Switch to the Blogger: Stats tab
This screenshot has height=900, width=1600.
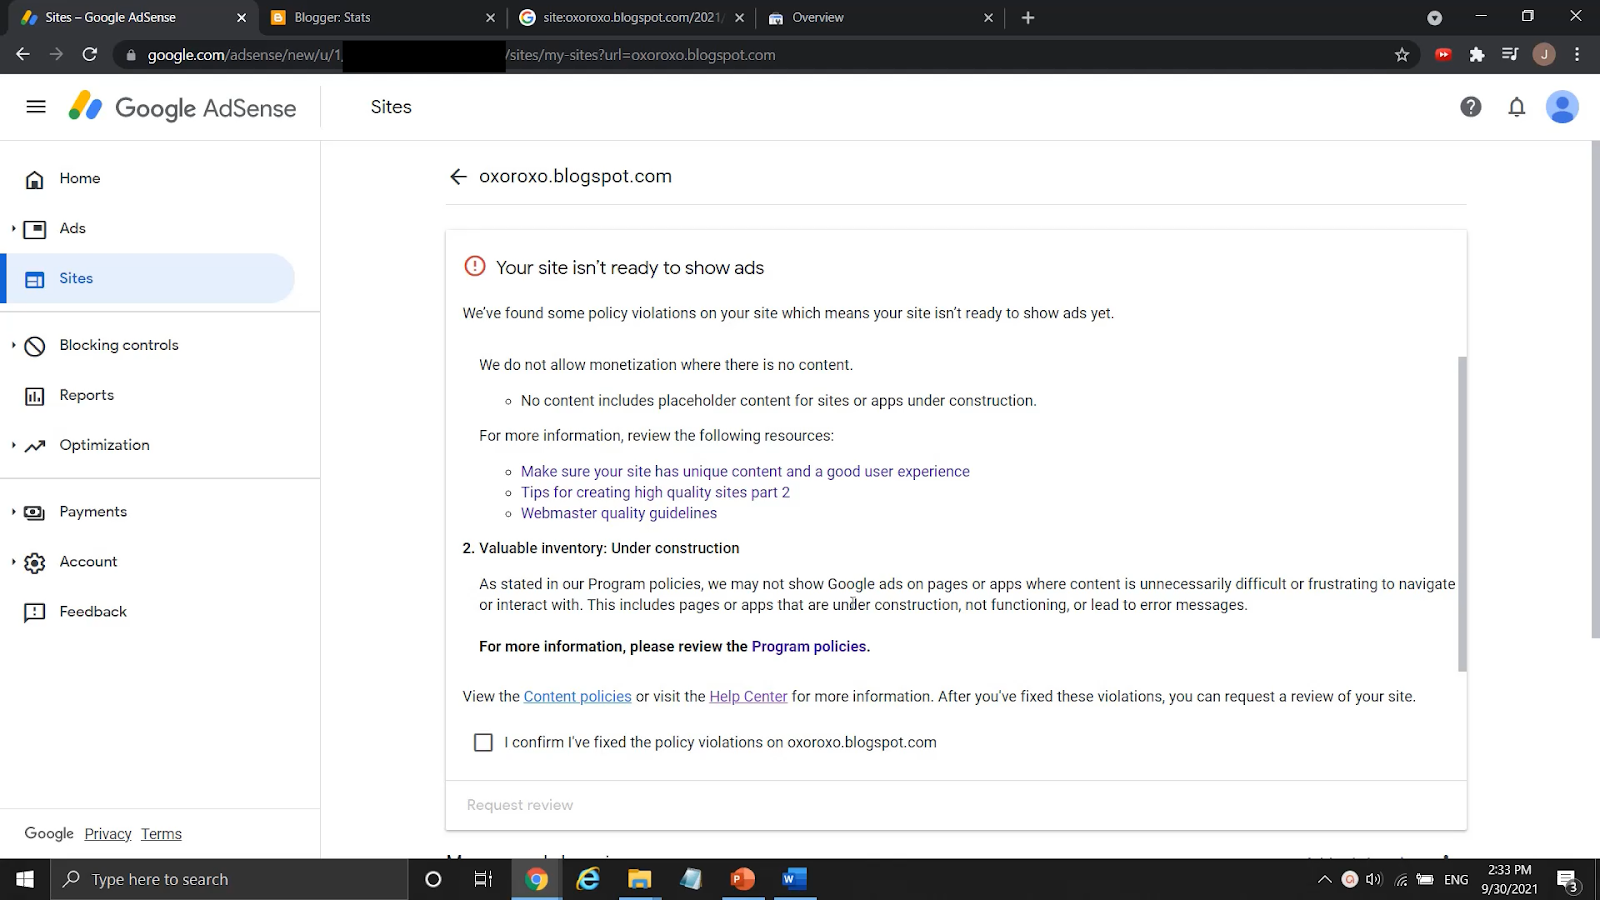381,17
